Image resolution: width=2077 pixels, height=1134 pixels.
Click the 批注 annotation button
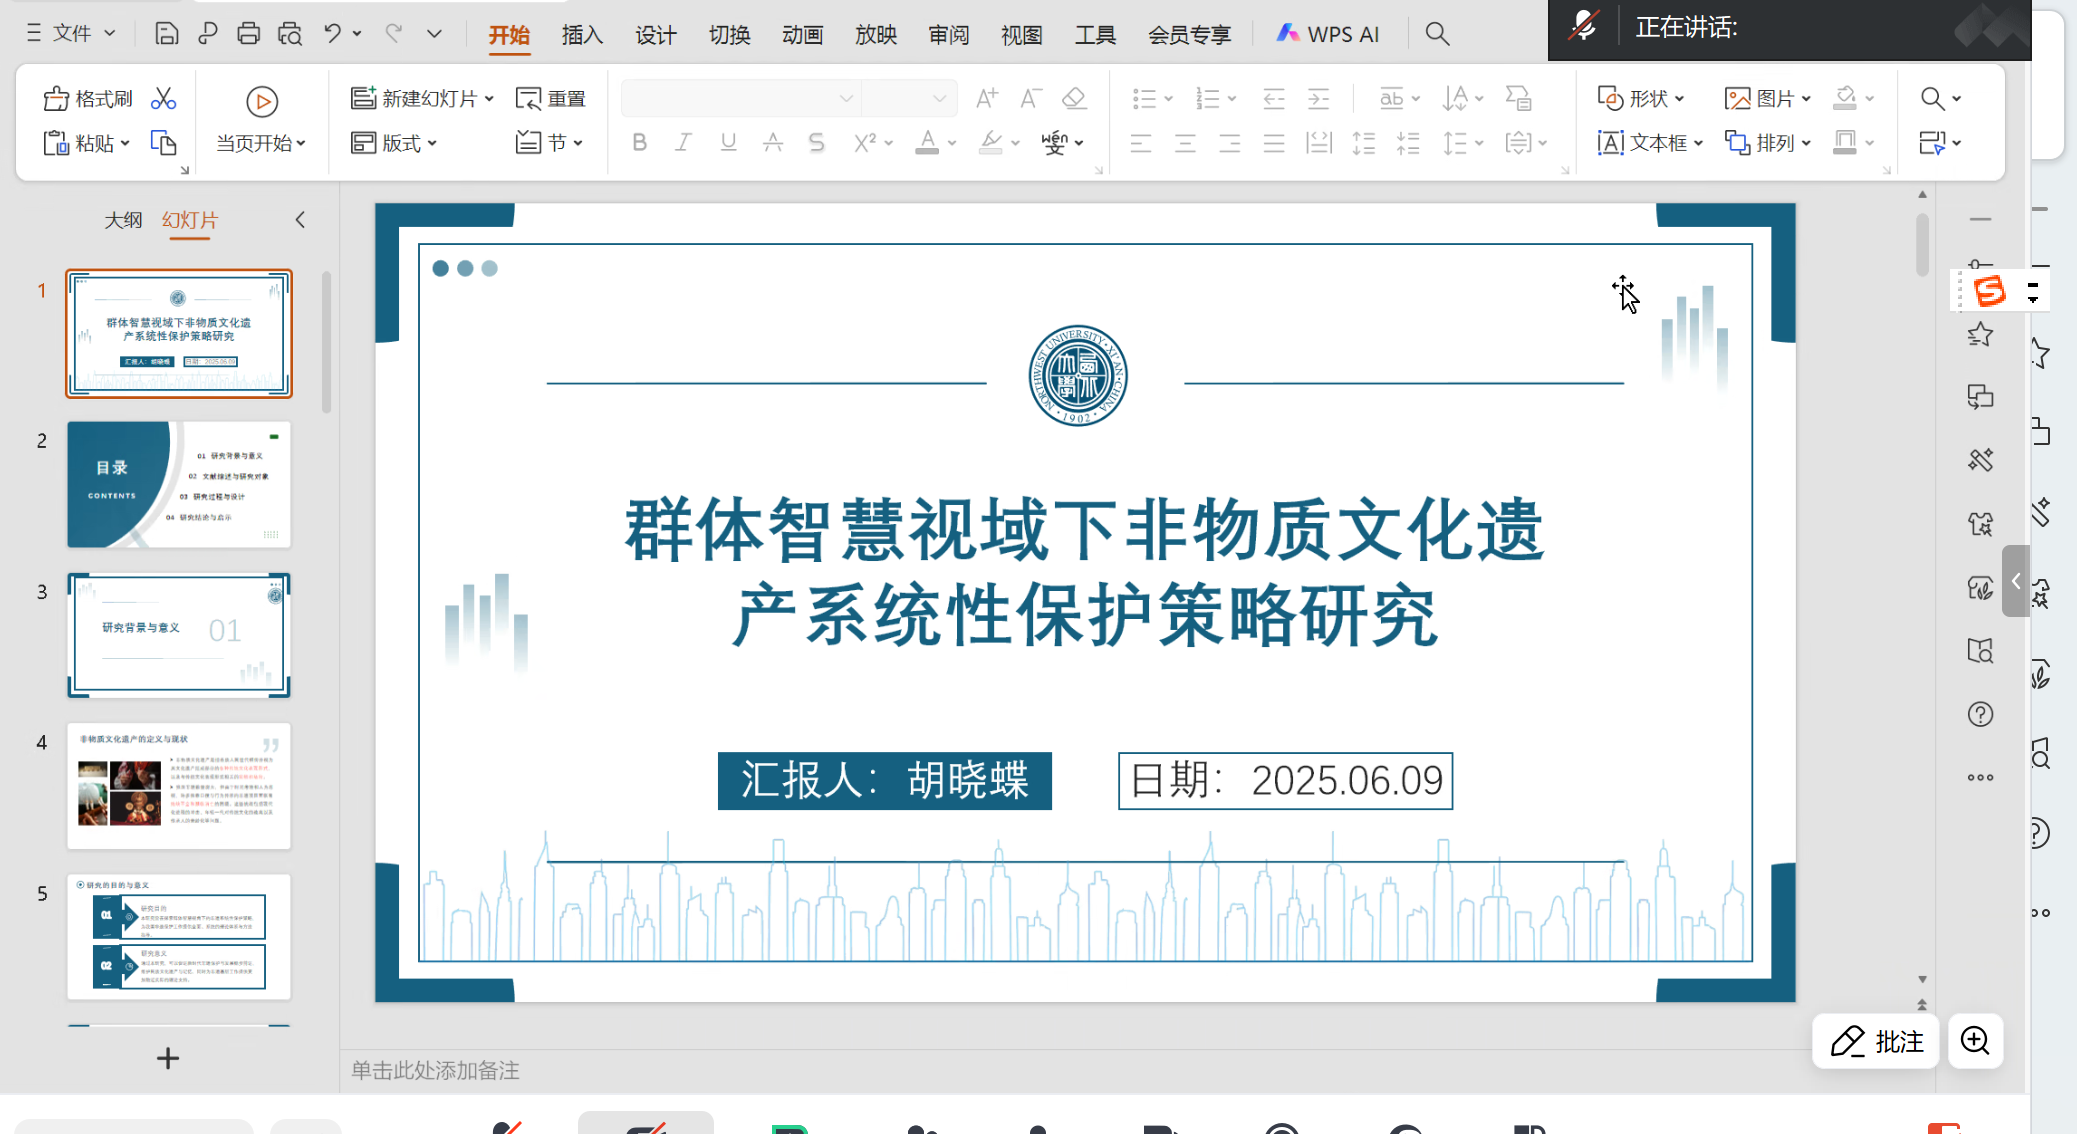pos(1876,1041)
